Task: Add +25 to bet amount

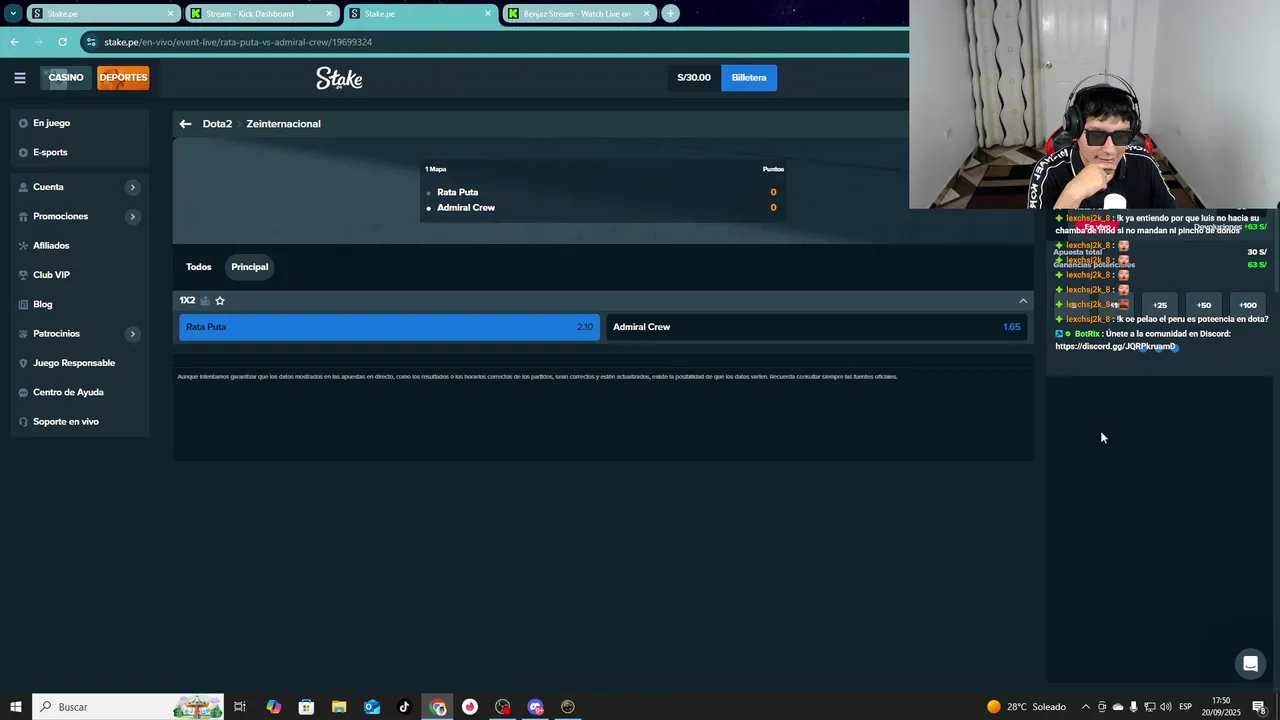Action: pyautogui.click(x=1160, y=305)
